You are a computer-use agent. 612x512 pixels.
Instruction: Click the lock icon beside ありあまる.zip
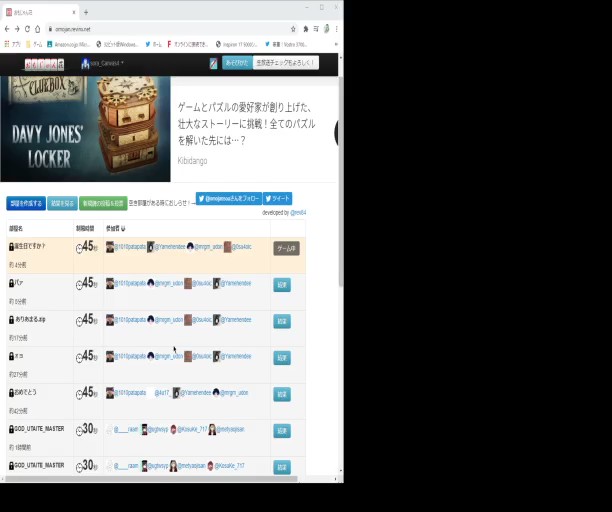tap(11, 320)
